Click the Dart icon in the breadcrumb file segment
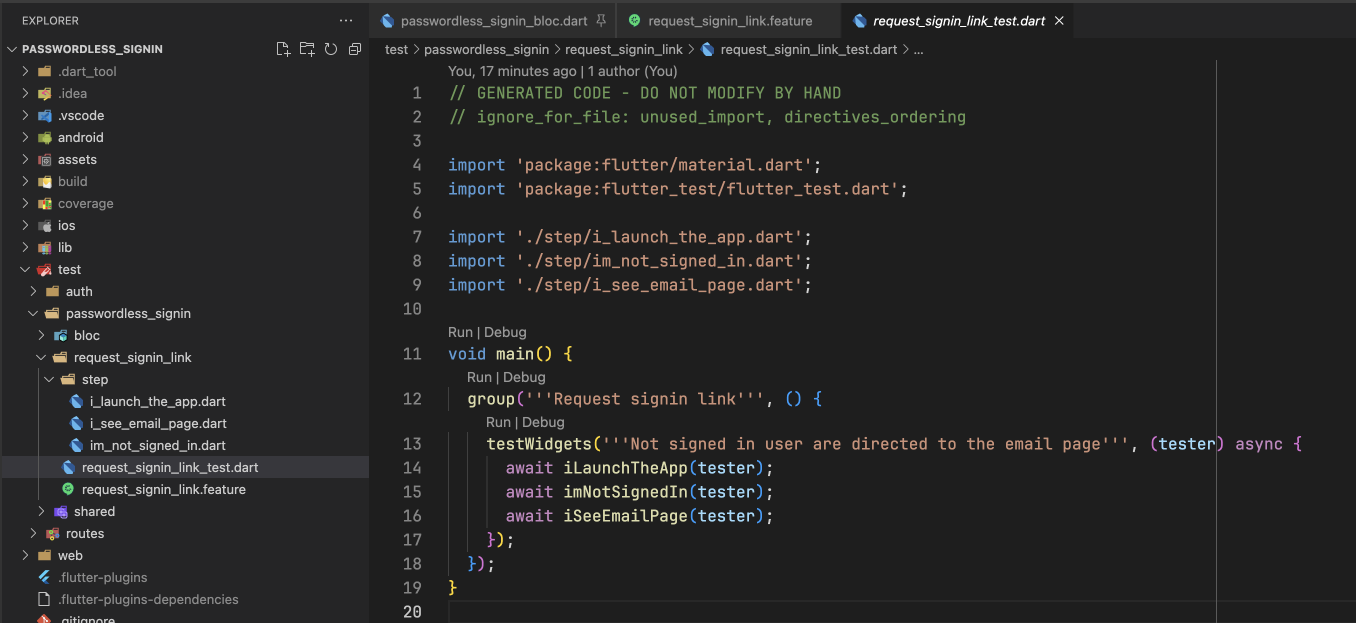The image size is (1356, 623). coord(708,49)
